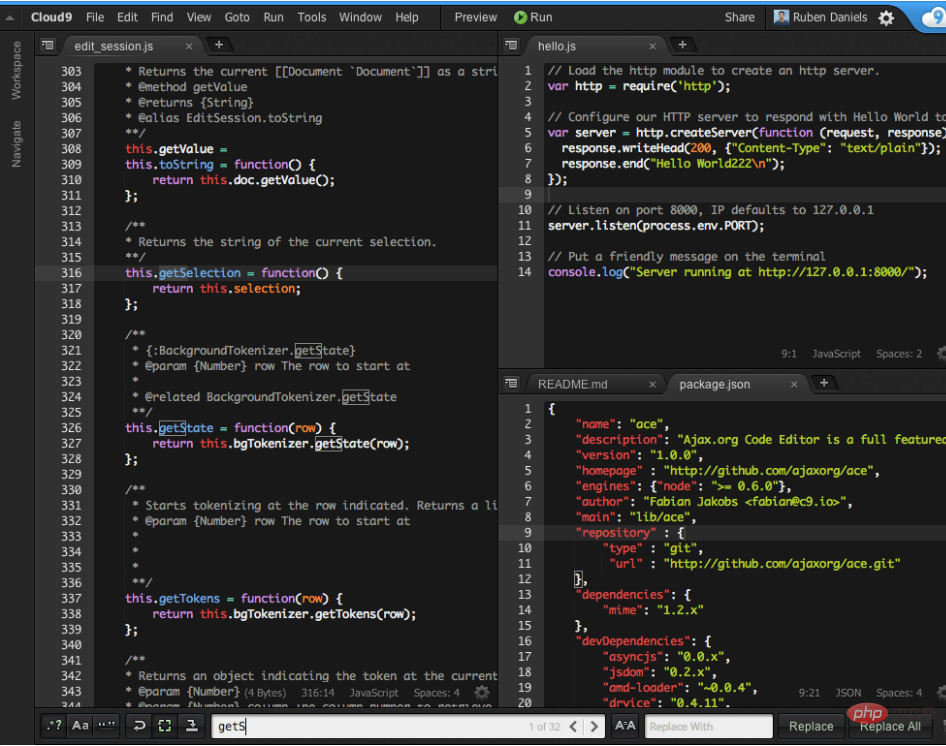Viewport: 946px width, 746px height.
Task: Change JSON syntax mode in package.json status bar
Action: [x=848, y=693]
